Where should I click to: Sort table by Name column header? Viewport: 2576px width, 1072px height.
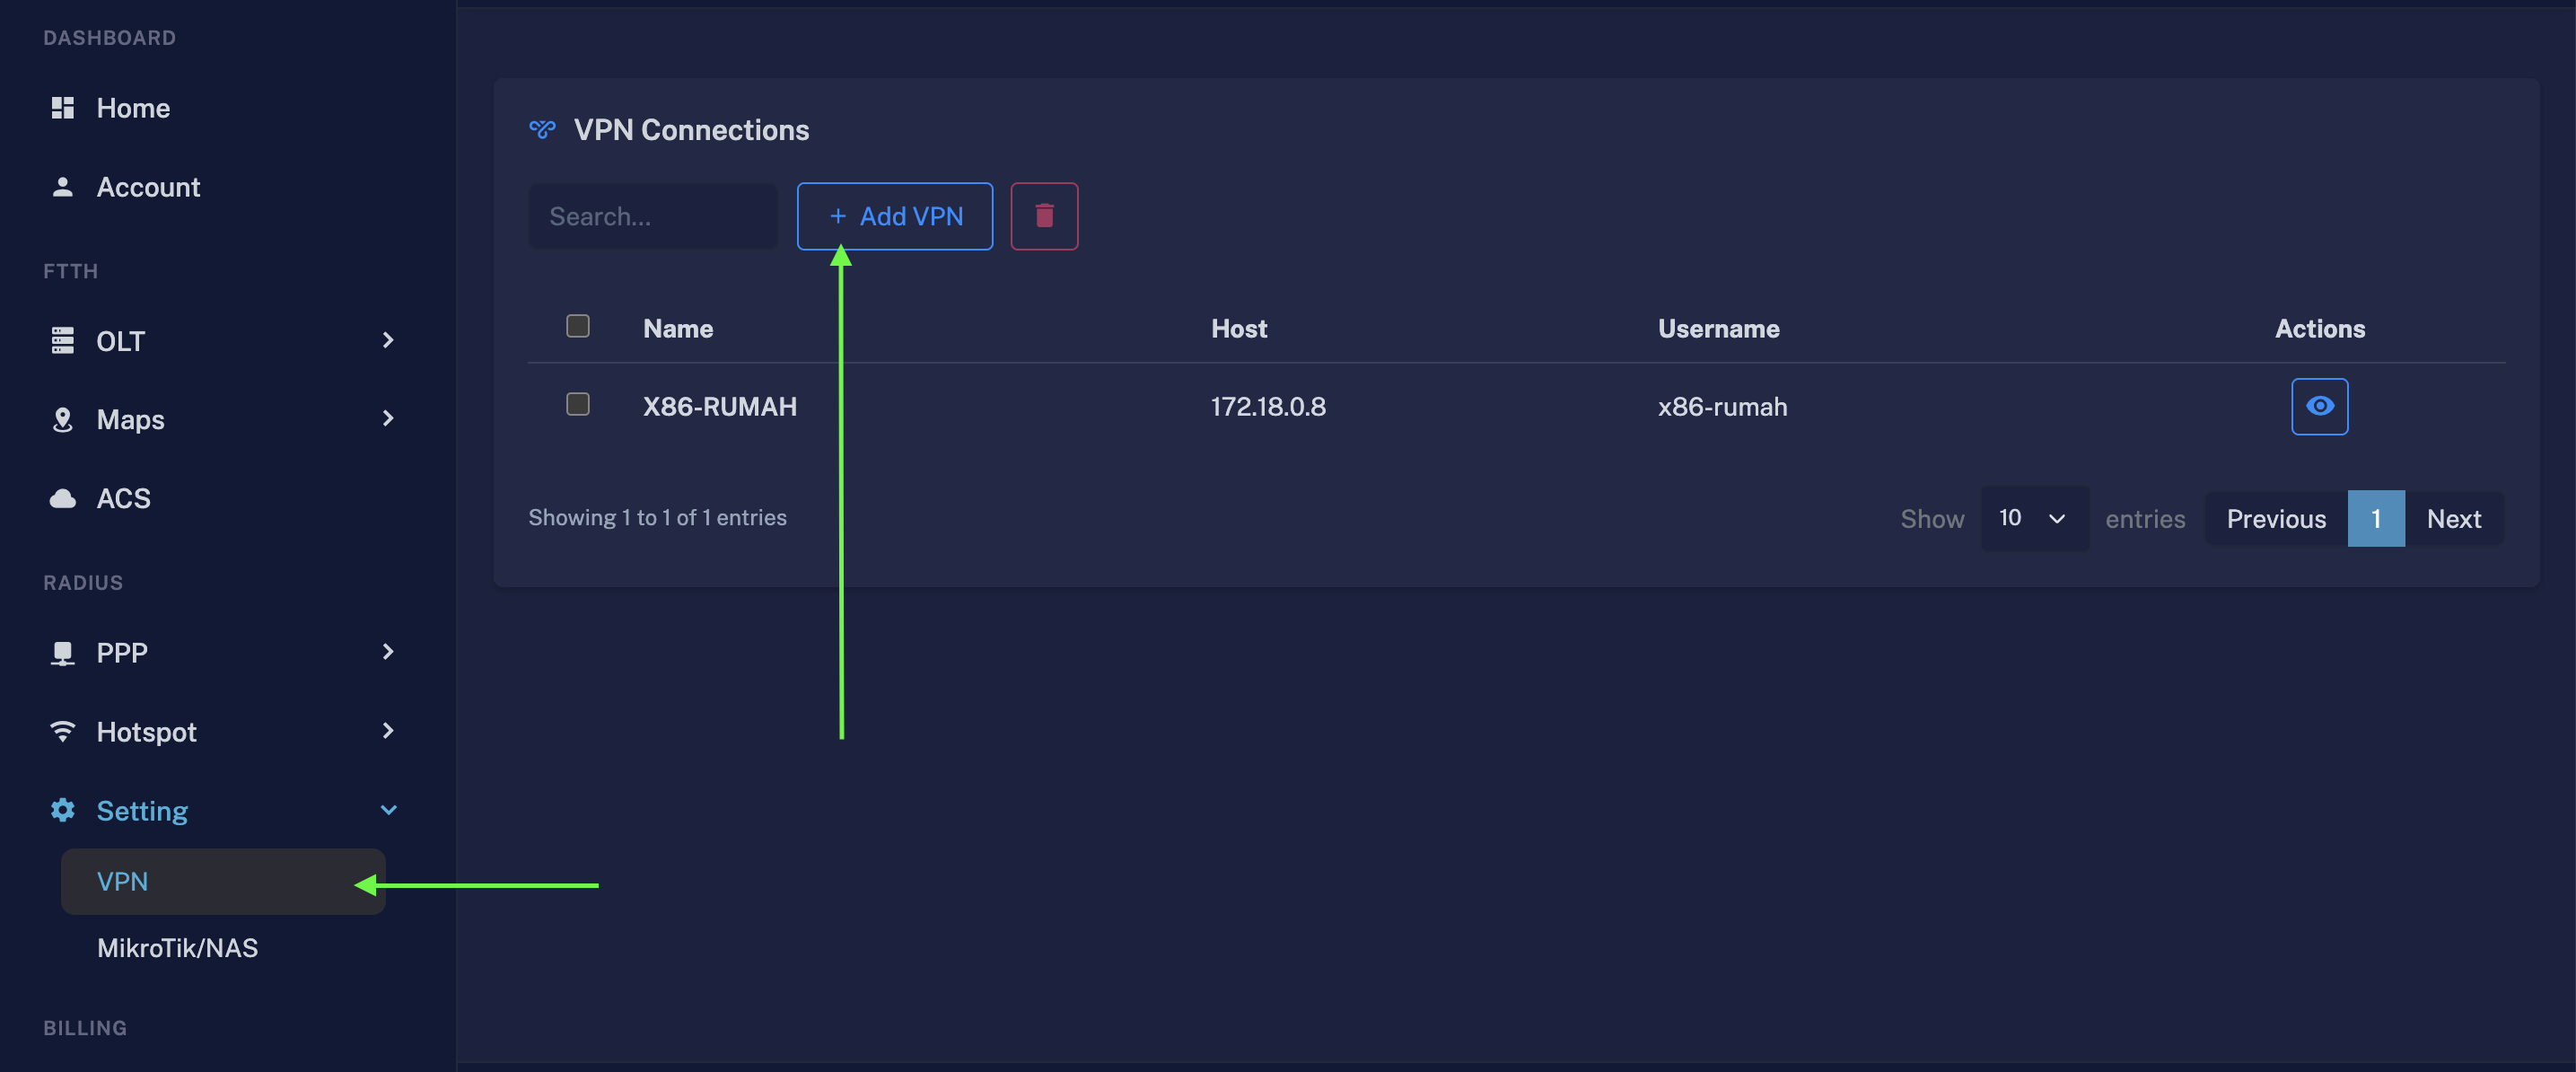pos(677,328)
